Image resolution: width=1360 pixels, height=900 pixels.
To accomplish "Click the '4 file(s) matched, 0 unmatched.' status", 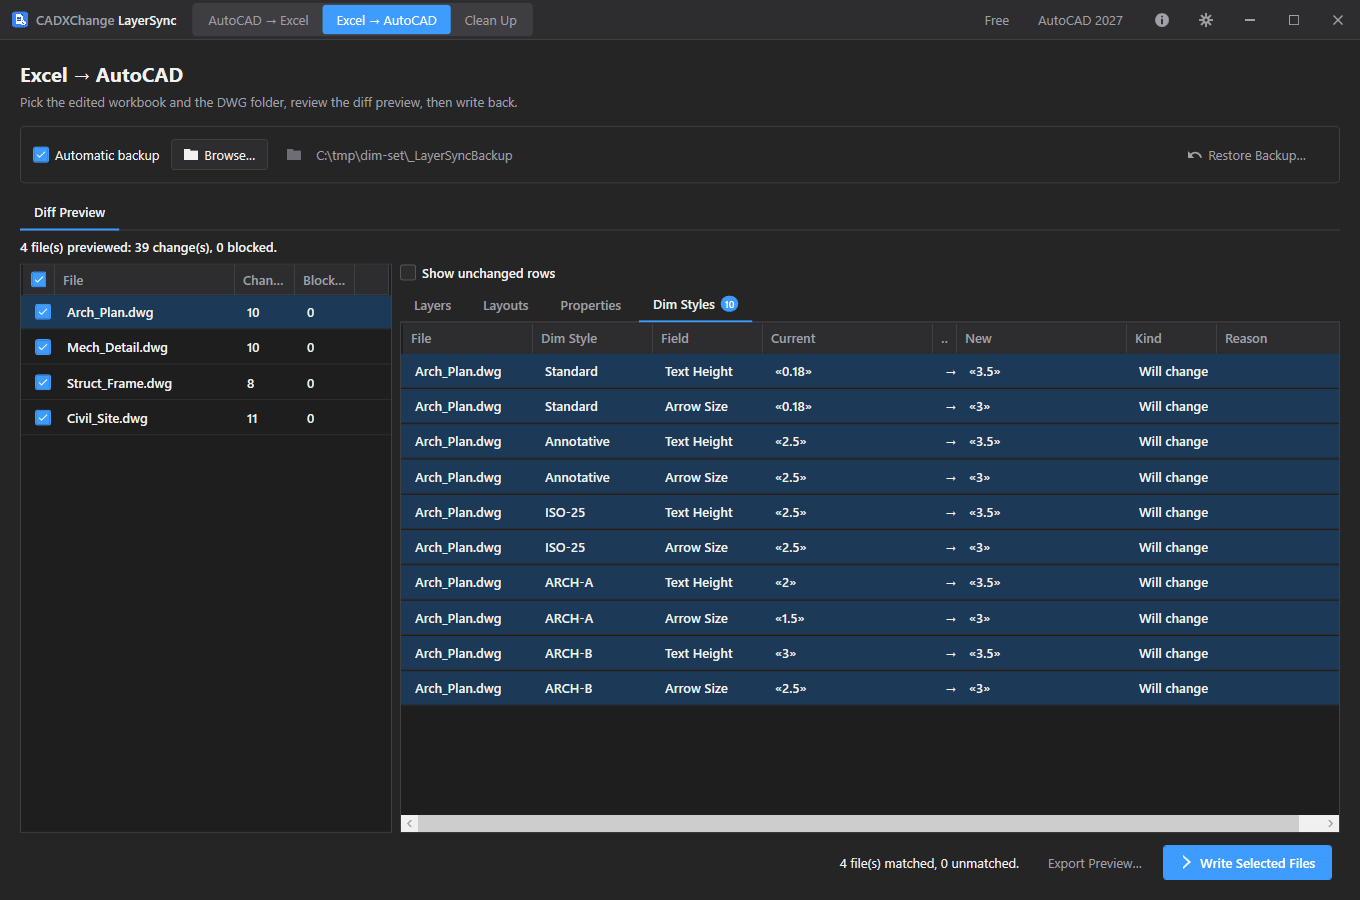I will (x=929, y=863).
